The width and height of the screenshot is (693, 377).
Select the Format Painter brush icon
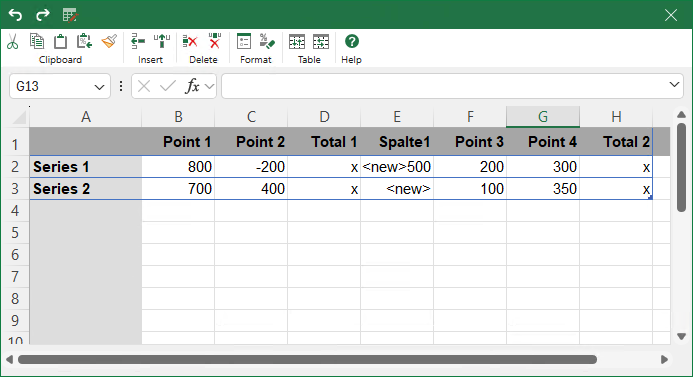coord(109,41)
